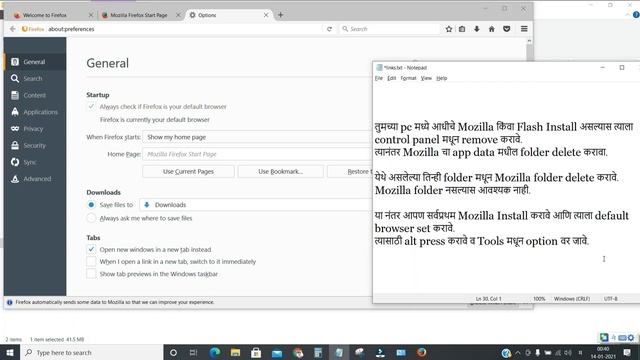Click the 'Windows (CRLF)' Notepad status entry
This screenshot has width=640, height=360.
pos(571,299)
